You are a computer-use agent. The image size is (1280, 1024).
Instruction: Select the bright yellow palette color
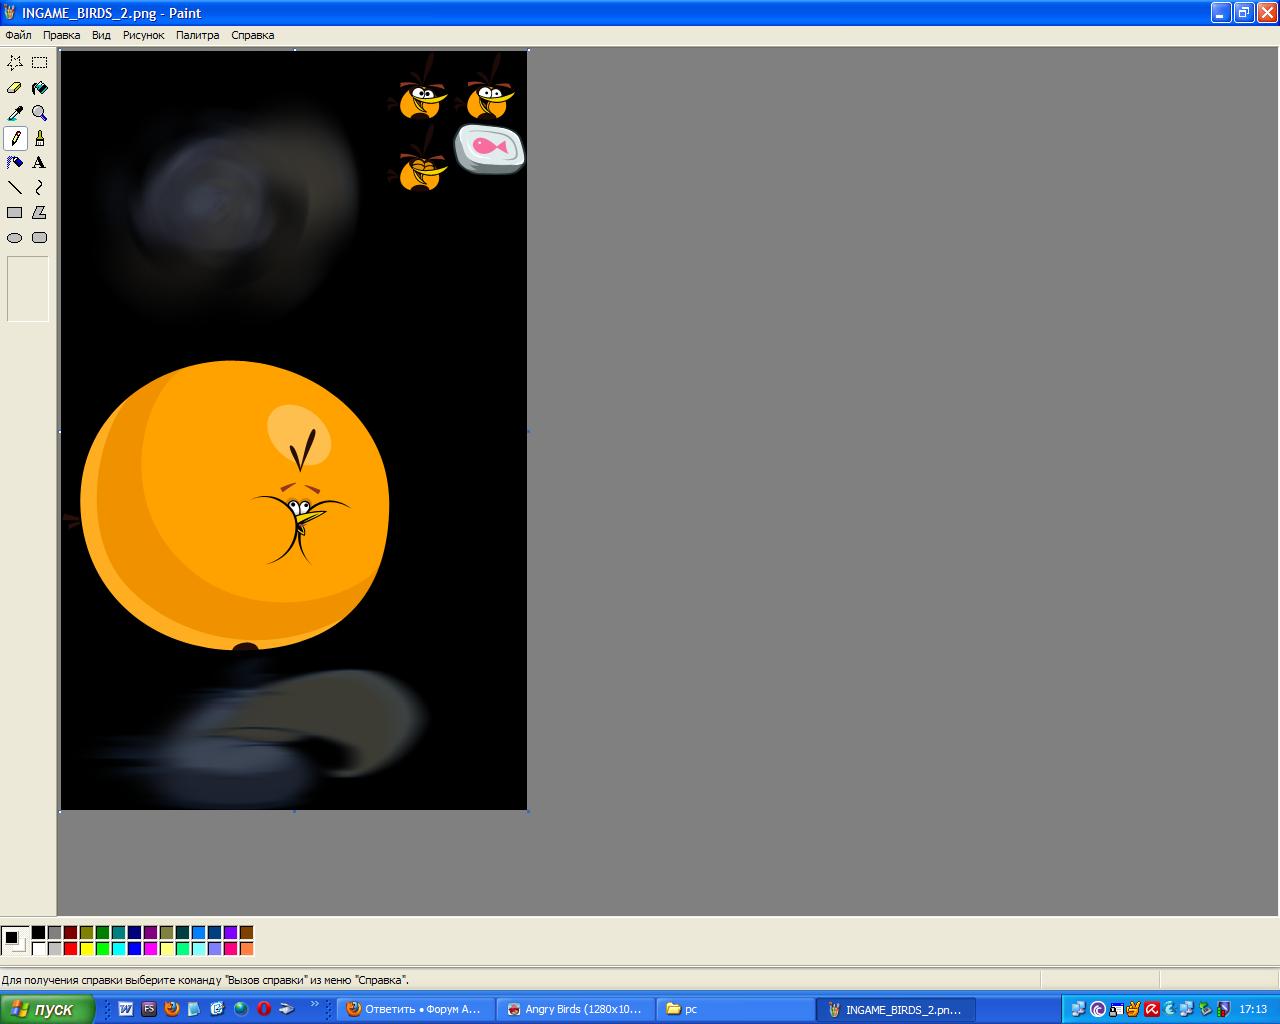coord(86,949)
